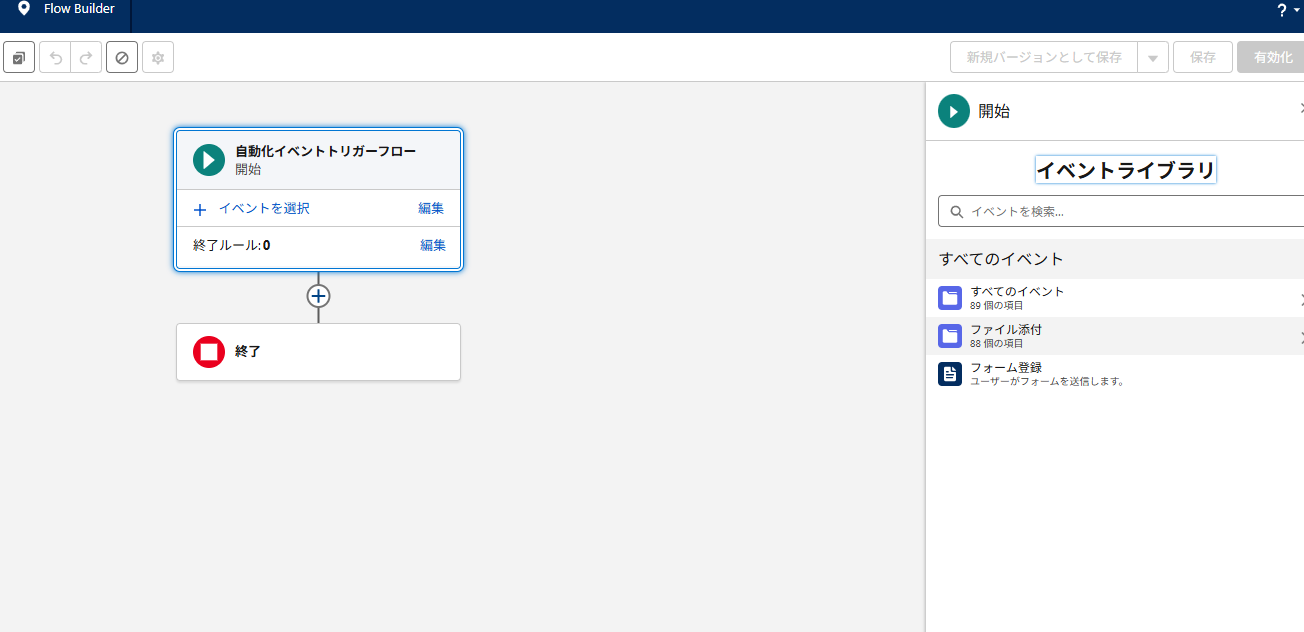Click the 開始 panel header play icon
Image resolution: width=1304 pixels, height=632 pixels.
point(954,111)
